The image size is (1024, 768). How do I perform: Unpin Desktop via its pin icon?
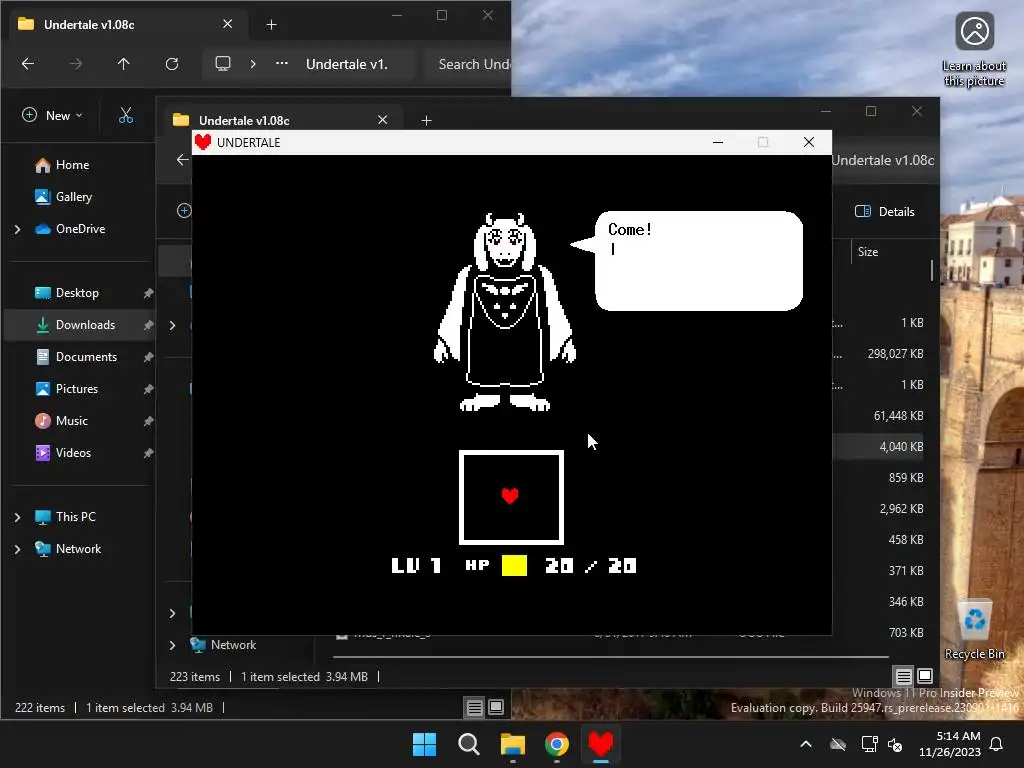click(x=148, y=293)
